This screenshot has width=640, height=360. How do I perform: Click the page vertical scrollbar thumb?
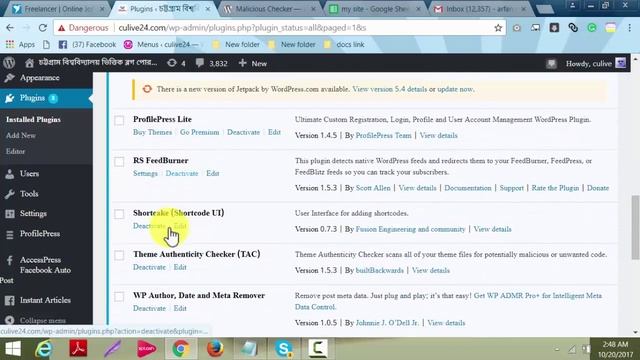pos(635,227)
